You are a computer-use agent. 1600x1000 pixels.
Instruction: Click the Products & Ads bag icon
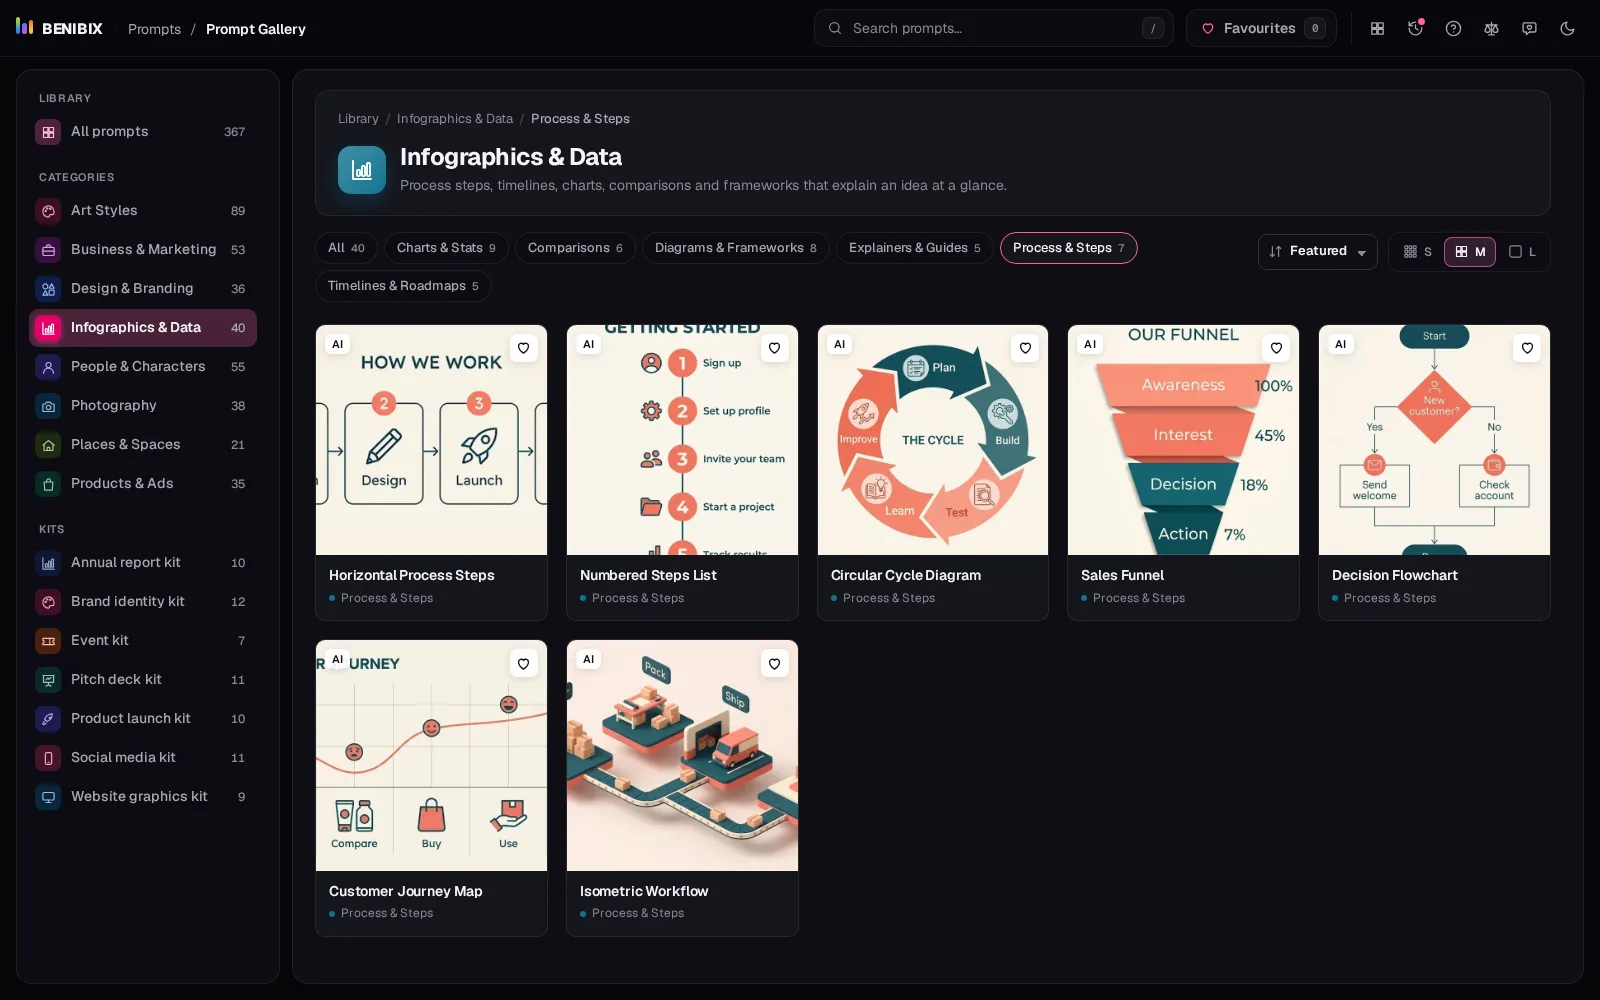click(48, 484)
